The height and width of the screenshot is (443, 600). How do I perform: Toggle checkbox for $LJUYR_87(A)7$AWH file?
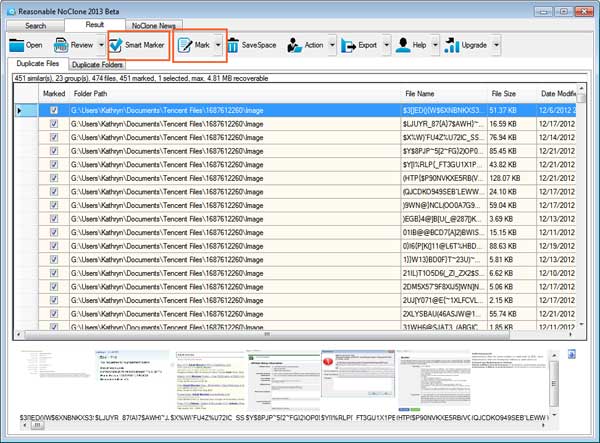pos(53,125)
